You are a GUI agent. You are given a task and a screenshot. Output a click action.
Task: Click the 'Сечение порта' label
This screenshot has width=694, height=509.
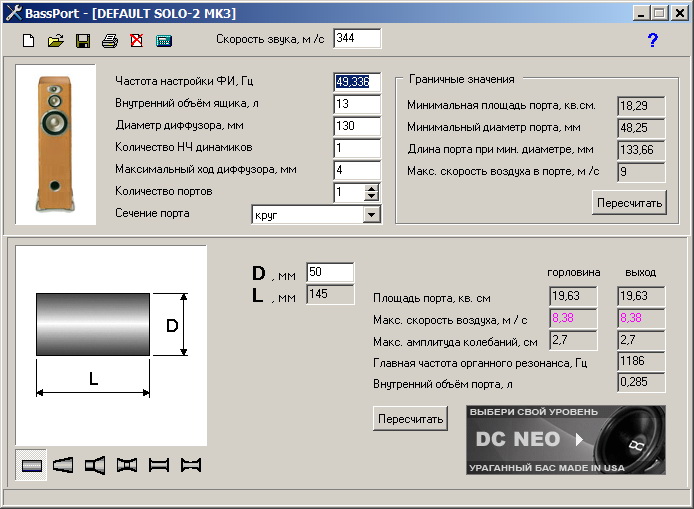pos(152,213)
